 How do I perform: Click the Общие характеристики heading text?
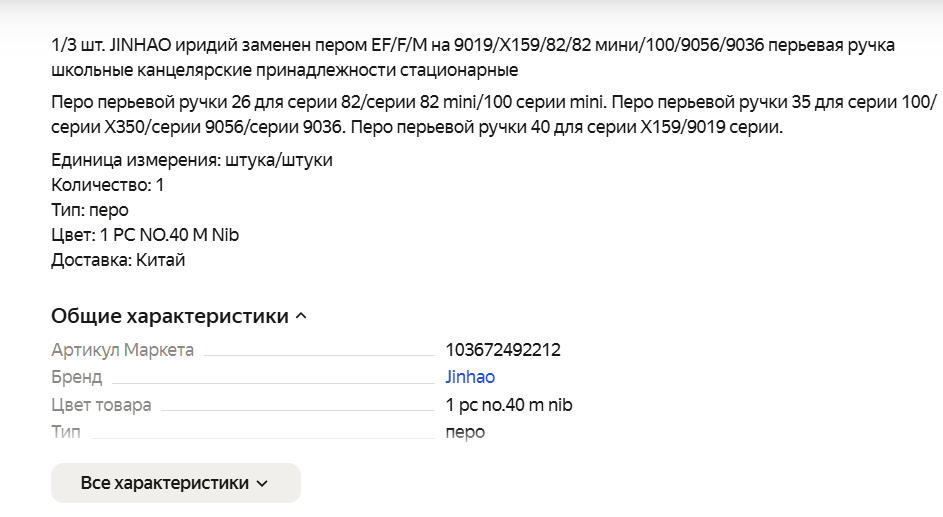170,317
